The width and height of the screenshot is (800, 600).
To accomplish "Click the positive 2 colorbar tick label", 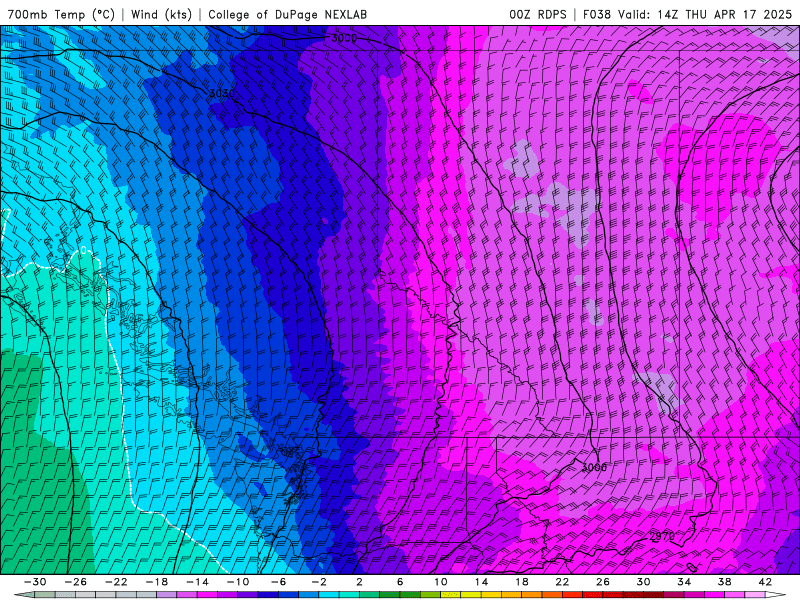I will tap(359, 582).
